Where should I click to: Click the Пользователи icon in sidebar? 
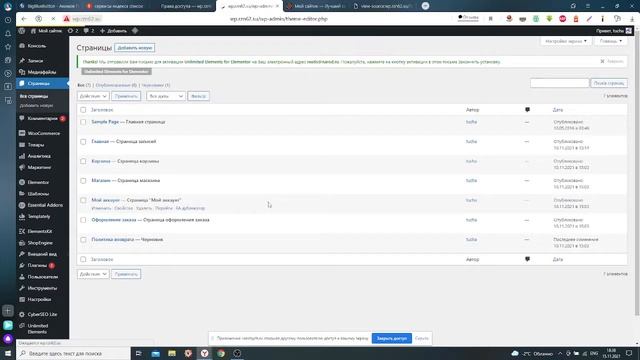click(22, 277)
